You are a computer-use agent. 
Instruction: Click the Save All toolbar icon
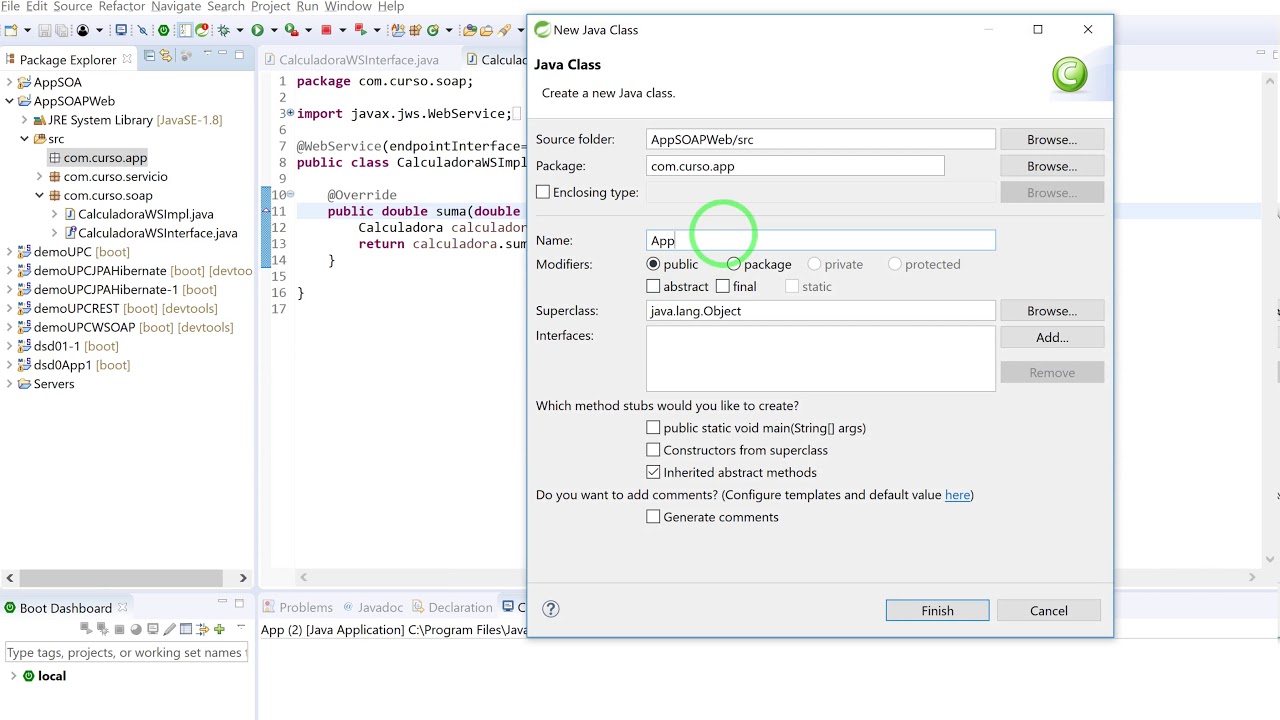[x=61, y=30]
